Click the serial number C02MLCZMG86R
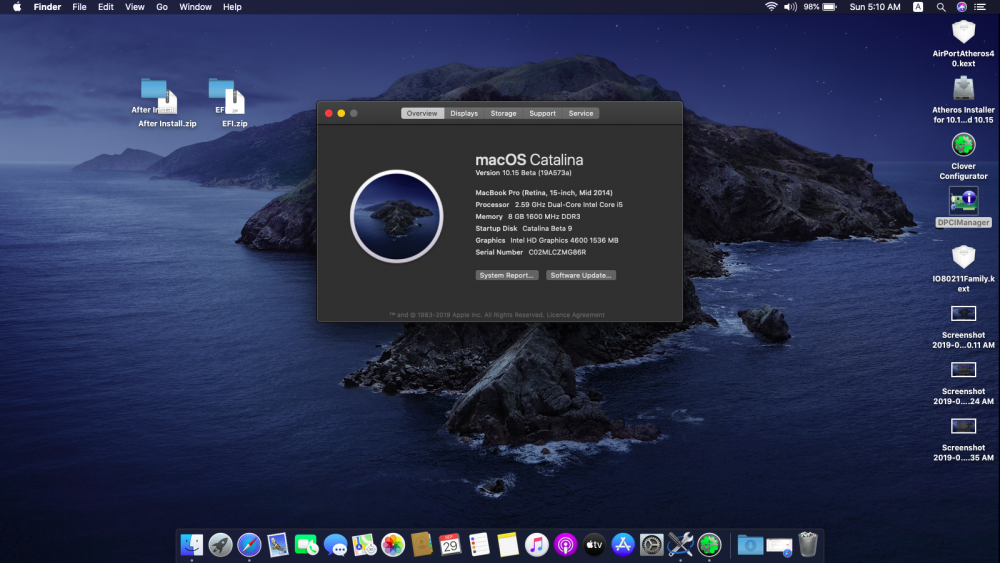The image size is (1000, 563). (x=557, y=252)
